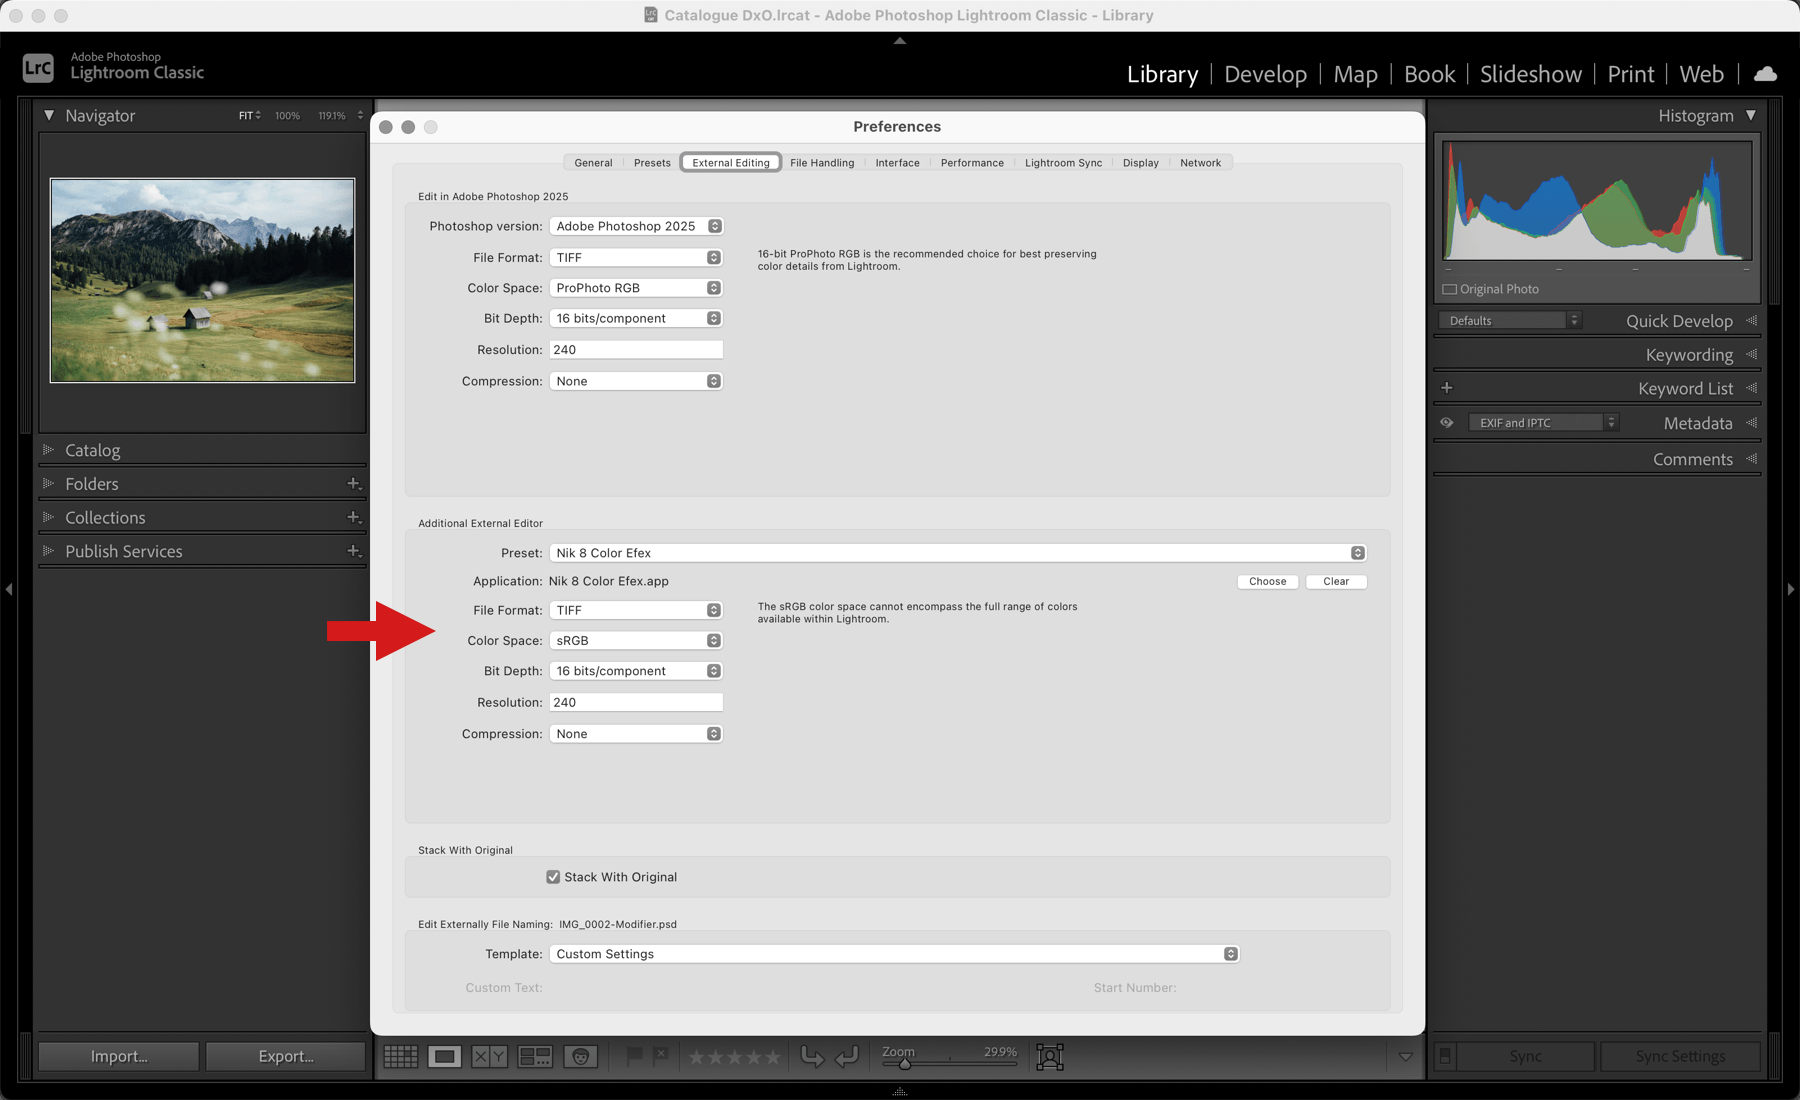The height and width of the screenshot is (1100, 1800).
Task: Open the ProPhoto RGB Color Space dropdown
Action: 636,288
